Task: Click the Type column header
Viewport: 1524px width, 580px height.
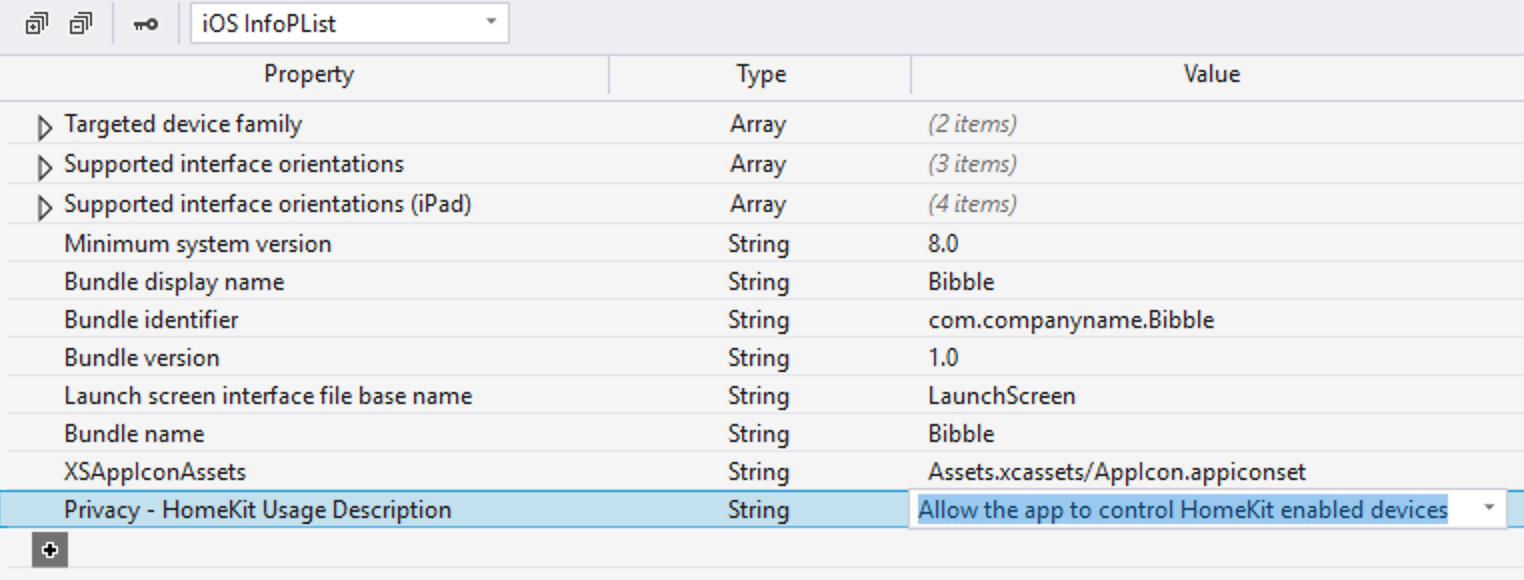Action: pos(760,74)
